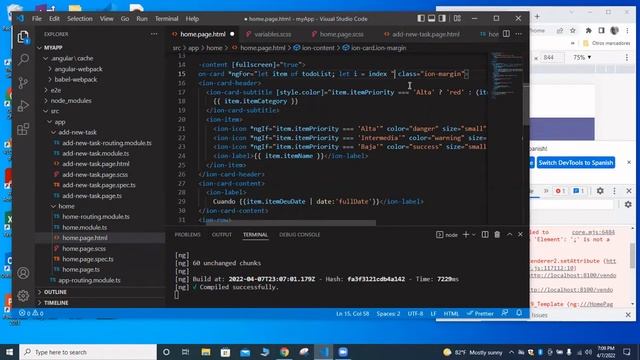Open the Selection menu

80,19
